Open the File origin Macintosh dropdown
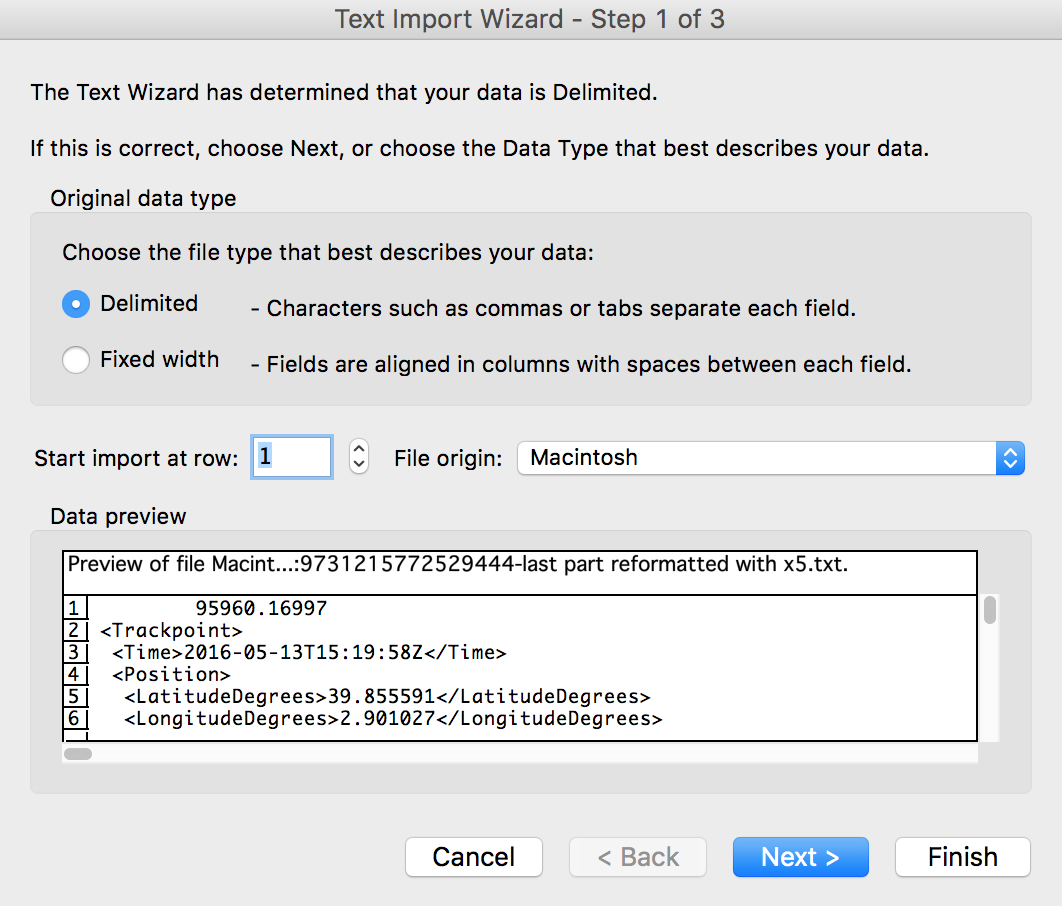The height and width of the screenshot is (906, 1062). click(x=770, y=458)
